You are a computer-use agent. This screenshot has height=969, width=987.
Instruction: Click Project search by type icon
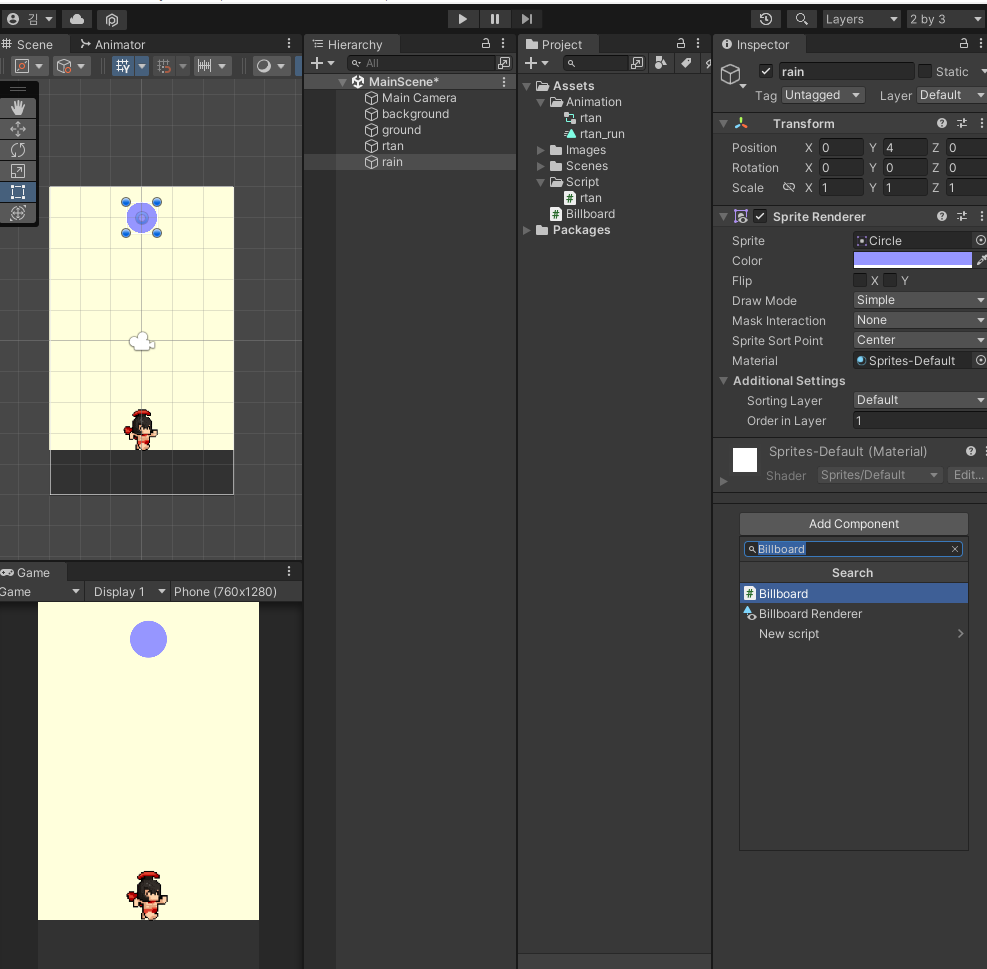[660, 63]
